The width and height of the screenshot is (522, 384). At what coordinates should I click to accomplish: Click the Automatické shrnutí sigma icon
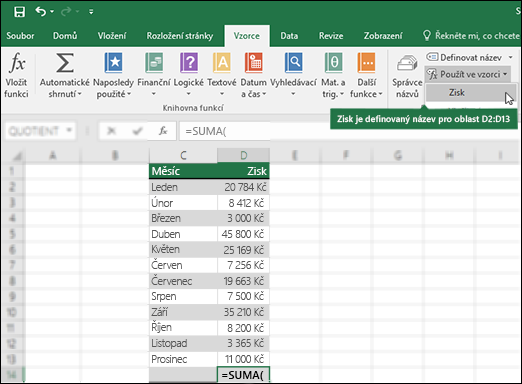click(x=65, y=62)
